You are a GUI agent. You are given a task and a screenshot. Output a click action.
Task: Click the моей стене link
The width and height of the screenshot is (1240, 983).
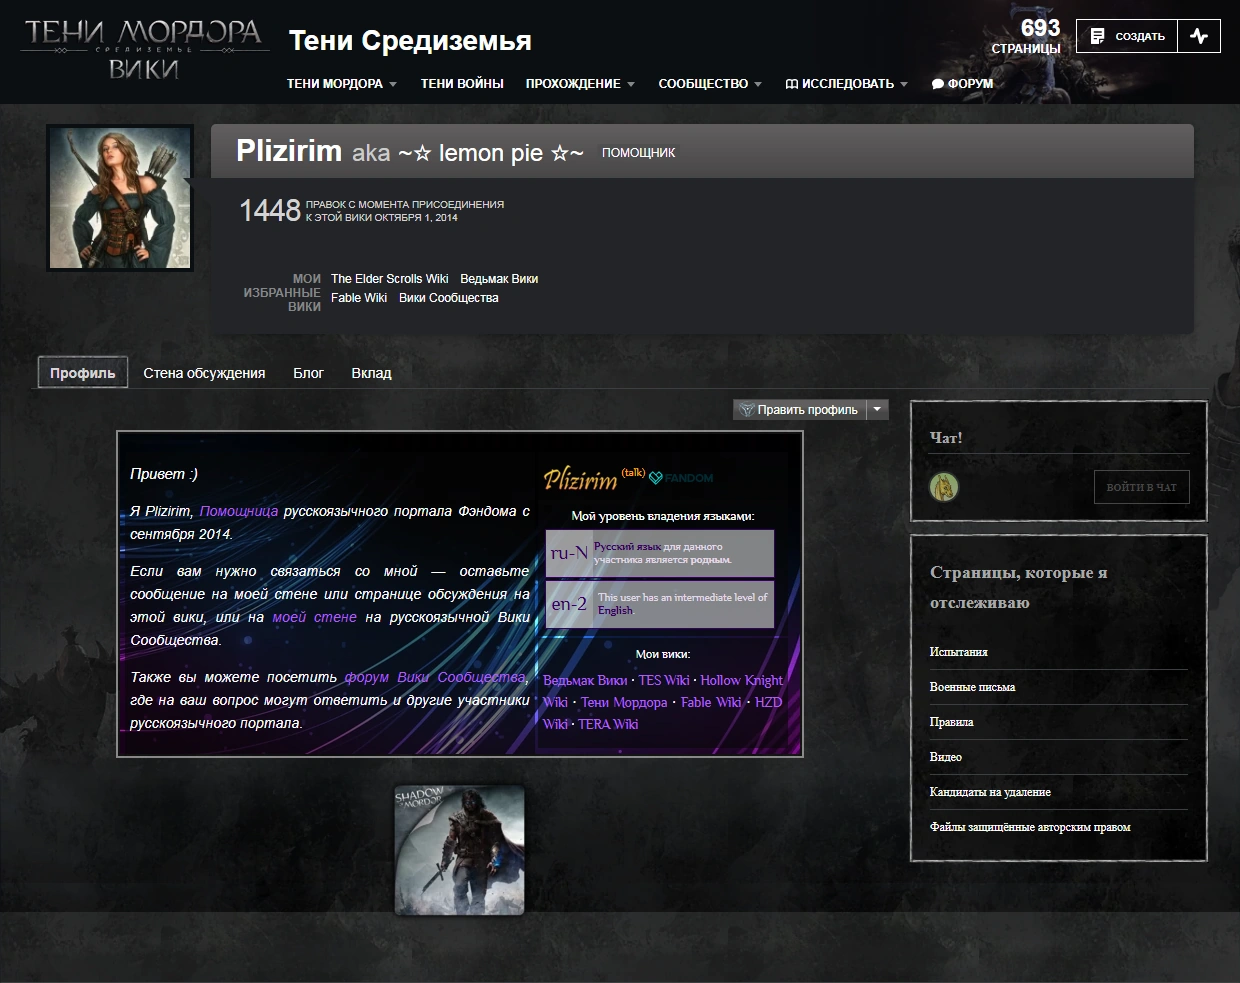314,617
